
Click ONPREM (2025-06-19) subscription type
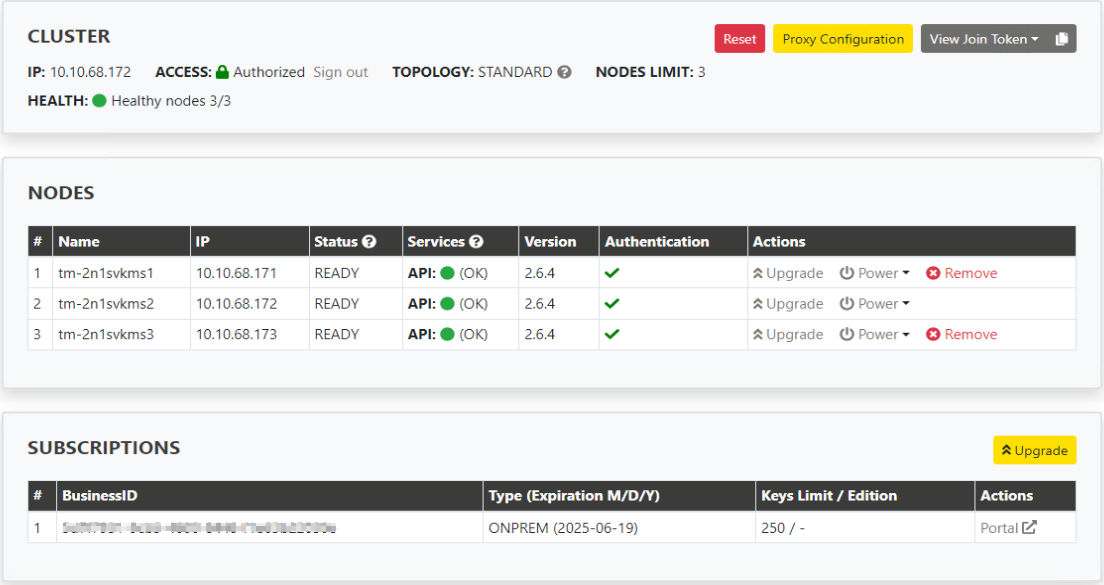tap(563, 528)
